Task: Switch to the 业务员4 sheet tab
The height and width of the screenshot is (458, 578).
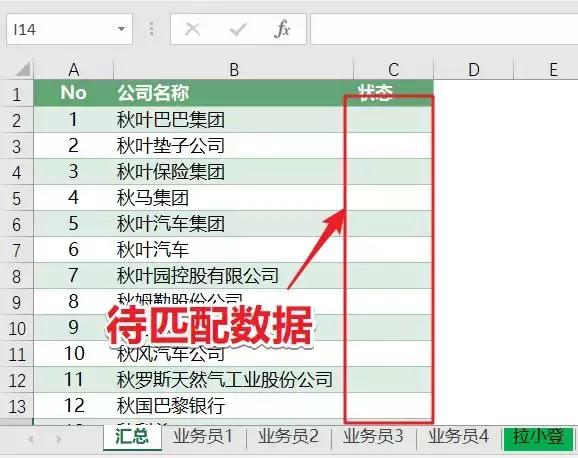Action: tap(458, 437)
